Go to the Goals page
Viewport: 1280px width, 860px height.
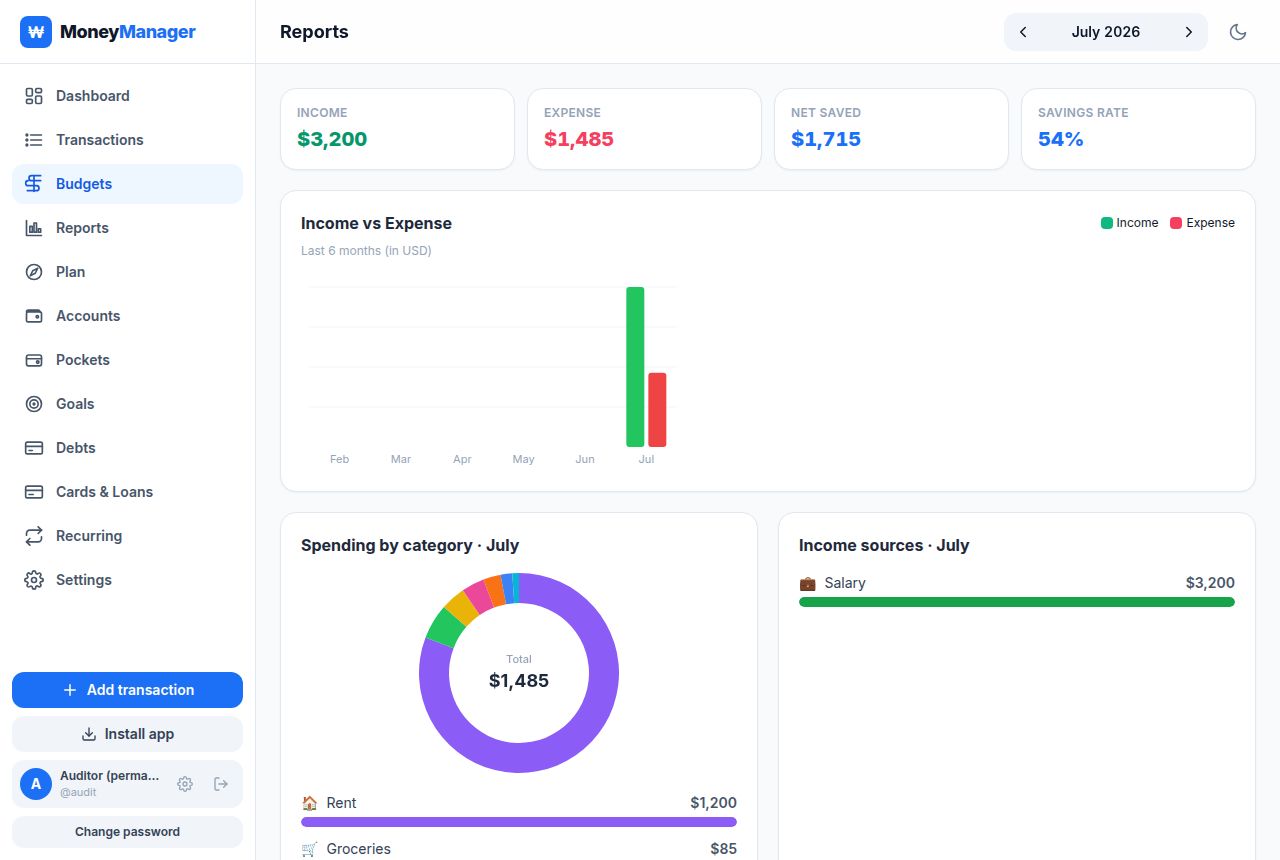127,404
